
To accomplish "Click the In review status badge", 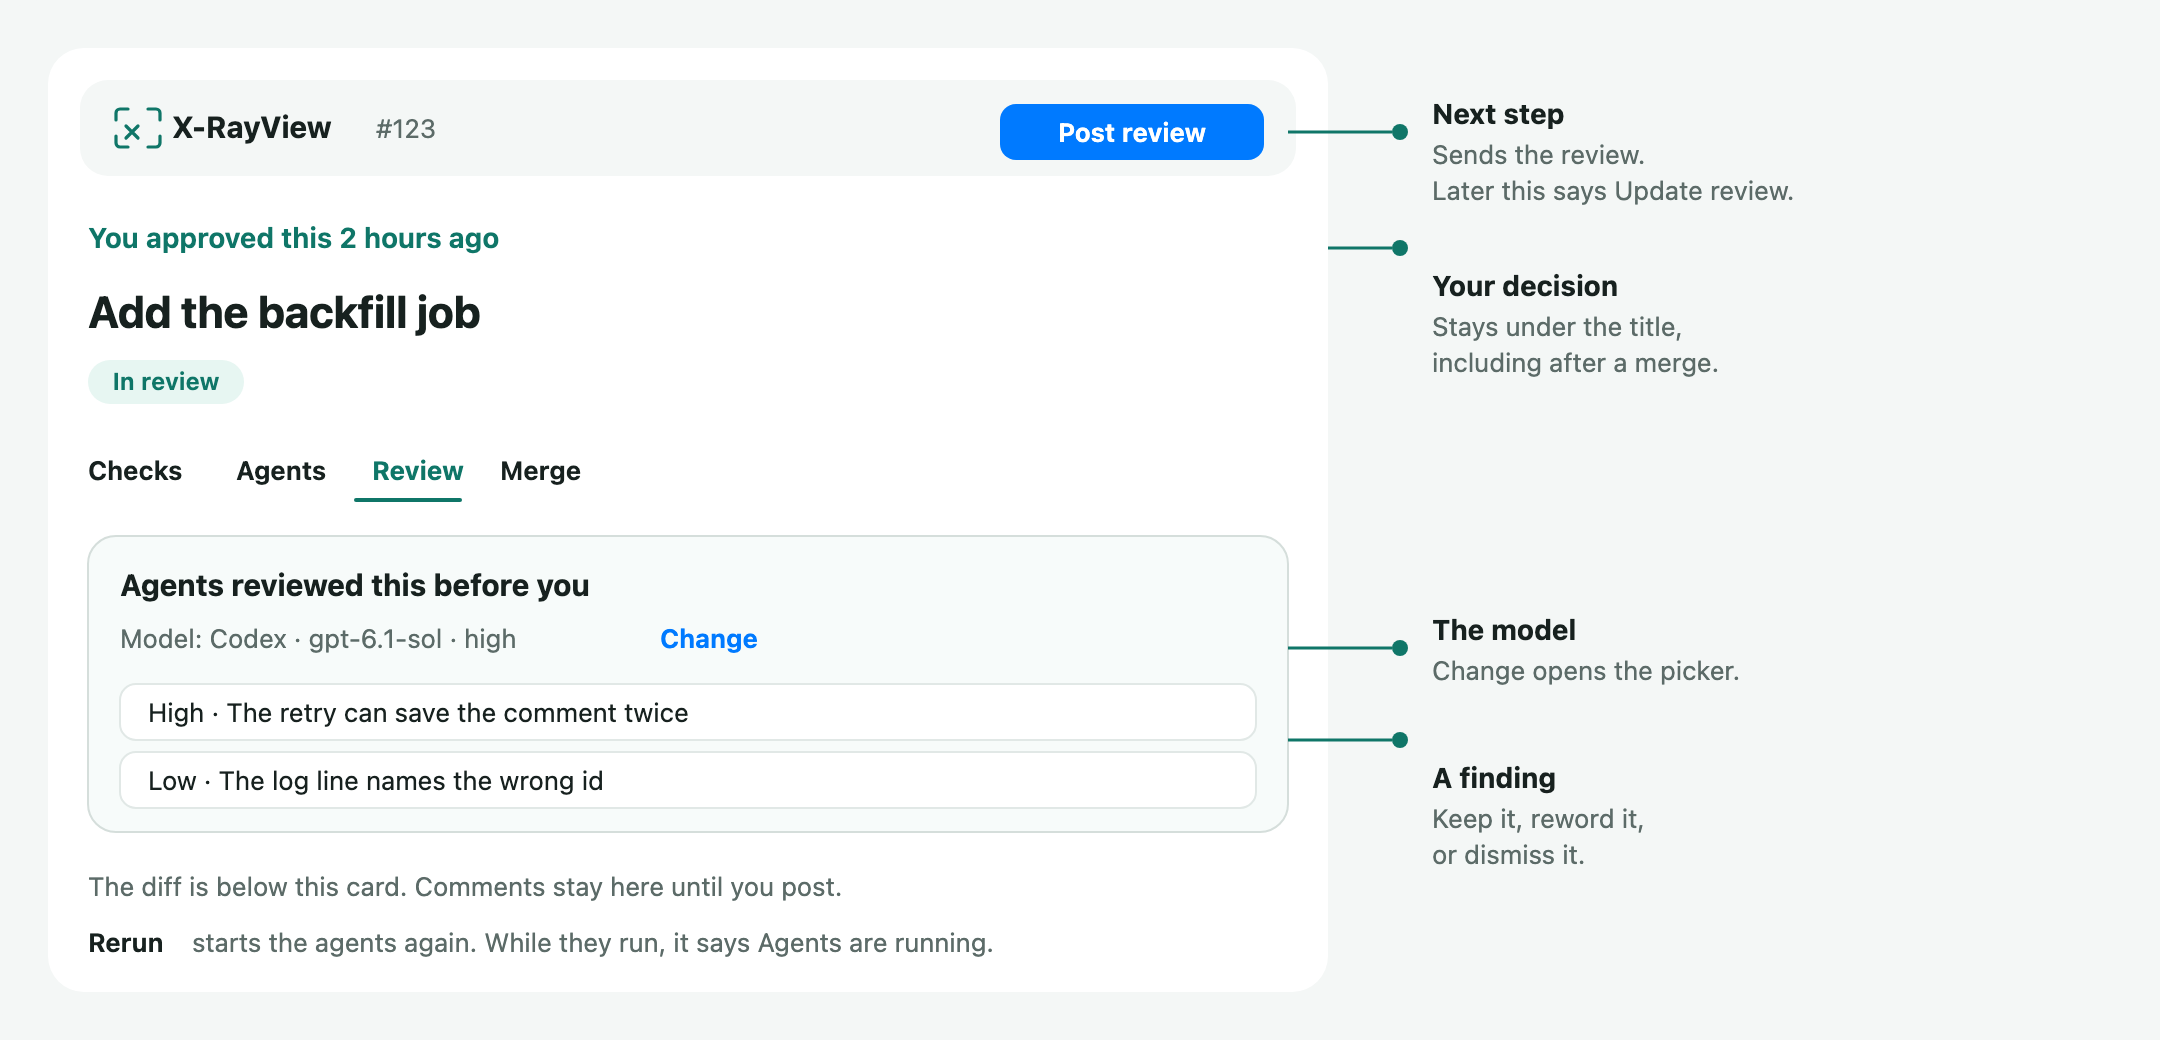I will [166, 382].
